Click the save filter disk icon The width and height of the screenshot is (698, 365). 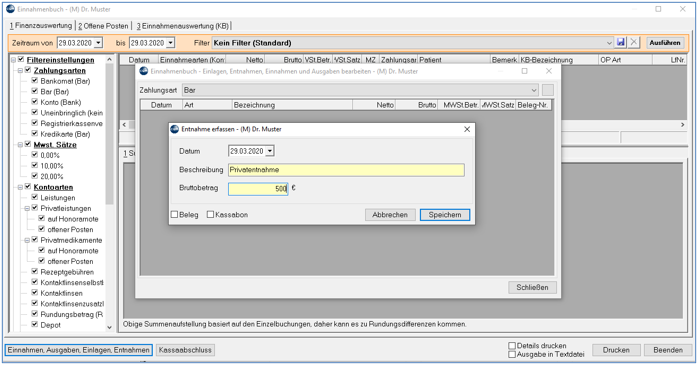(621, 42)
